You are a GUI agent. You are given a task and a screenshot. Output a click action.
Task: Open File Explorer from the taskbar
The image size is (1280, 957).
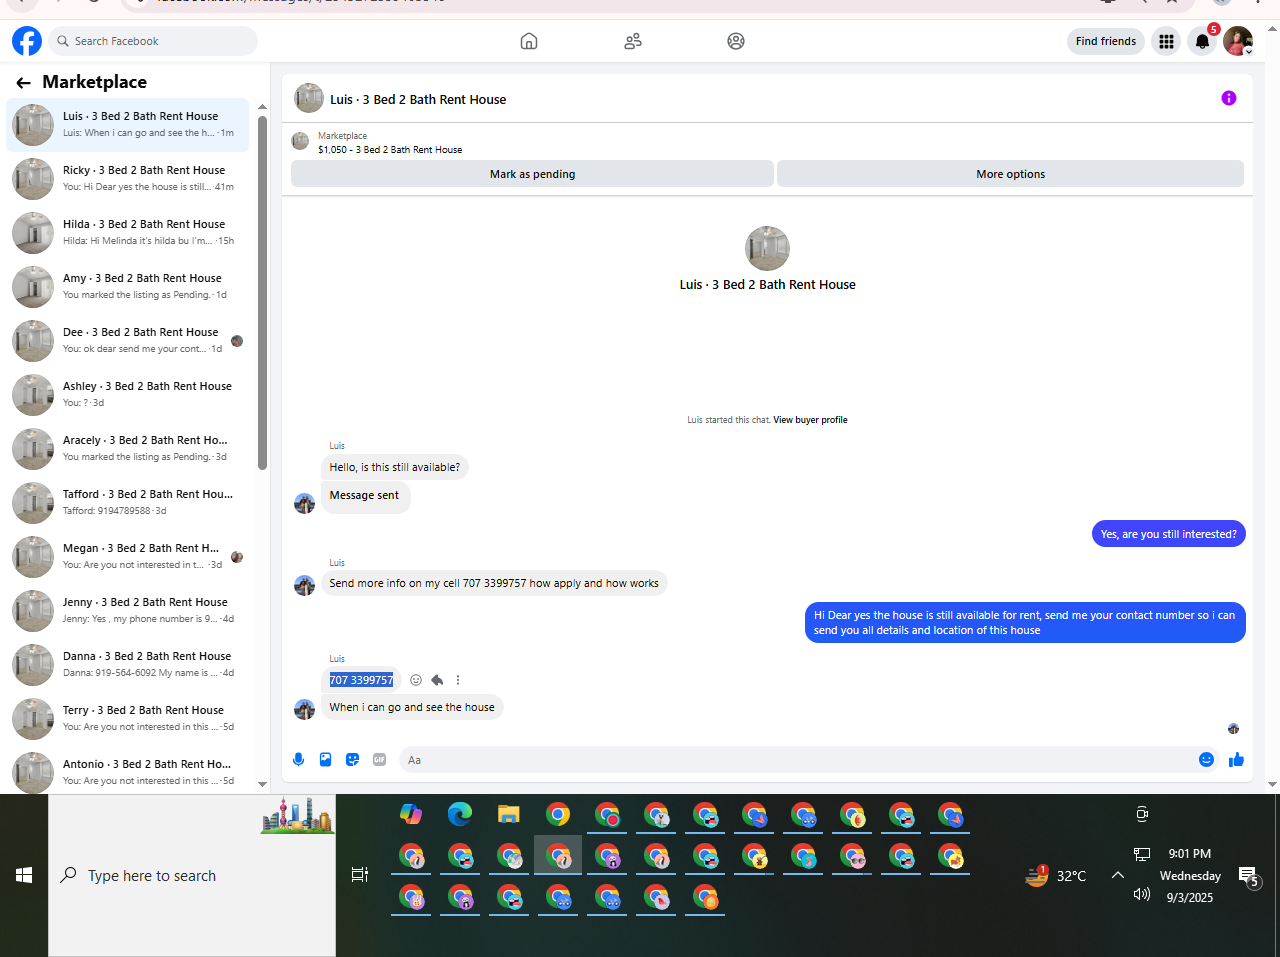509,814
